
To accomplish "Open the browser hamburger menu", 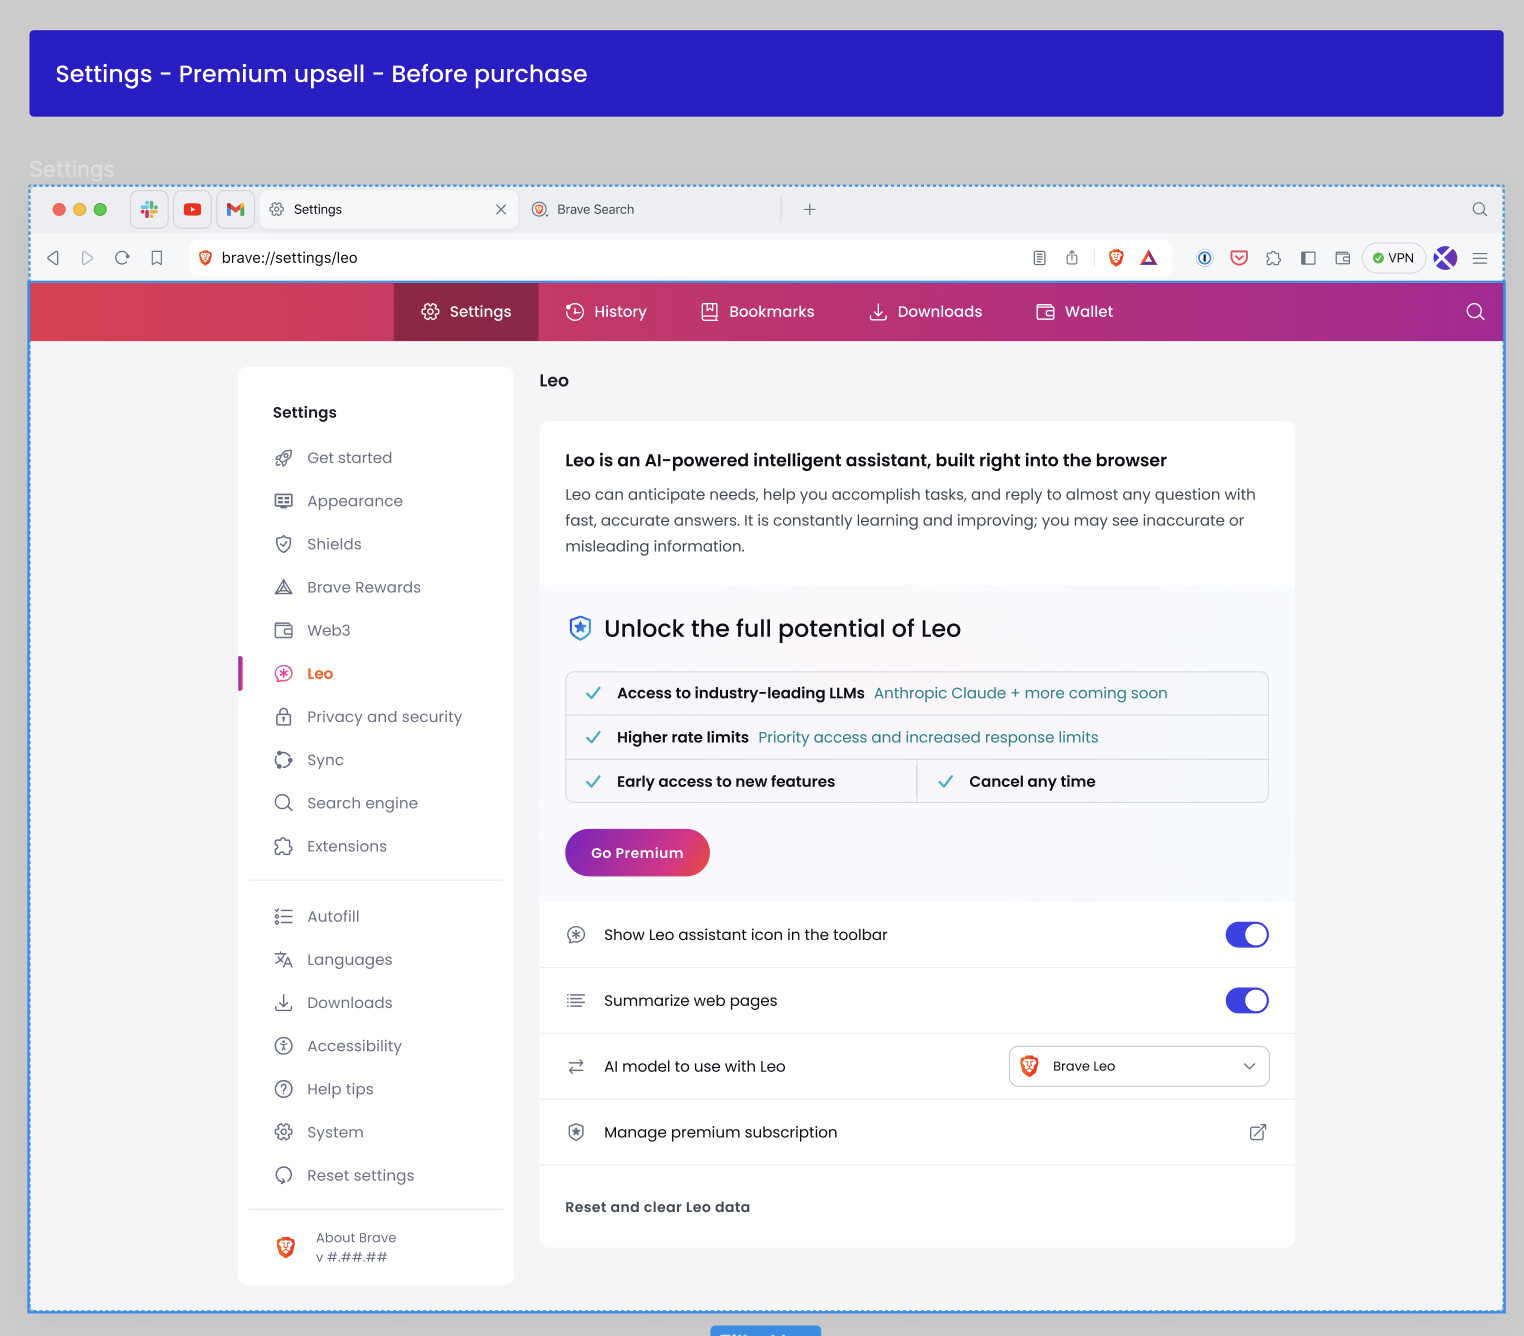I will pyautogui.click(x=1480, y=258).
